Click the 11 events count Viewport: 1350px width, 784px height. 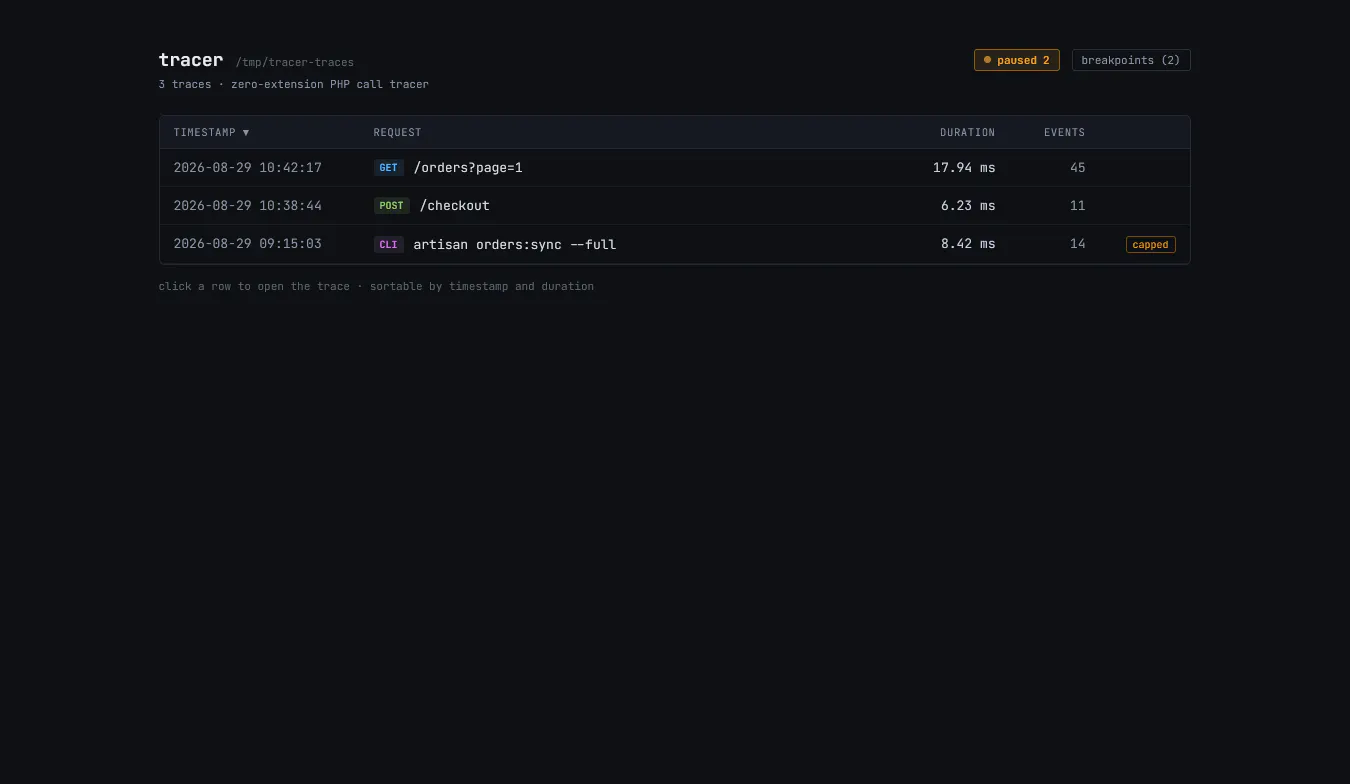(1077, 206)
